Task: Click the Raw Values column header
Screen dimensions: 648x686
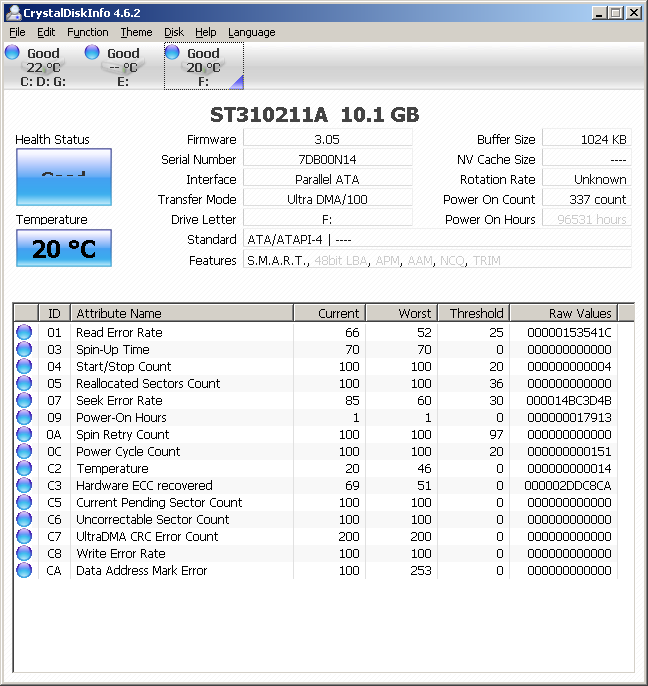Action: point(564,313)
